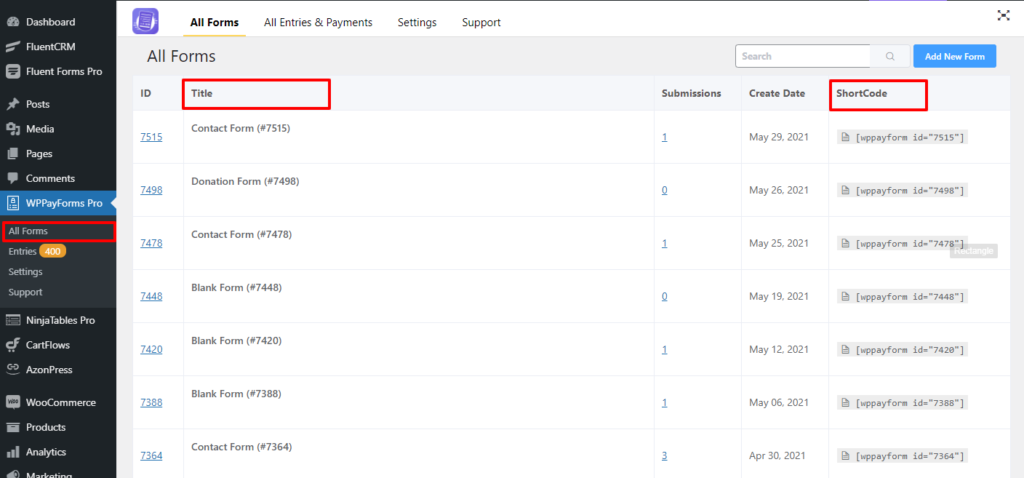Copy shortcode icon for form 7515
This screenshot has height=478, width=1024.
tap(845, 137)
